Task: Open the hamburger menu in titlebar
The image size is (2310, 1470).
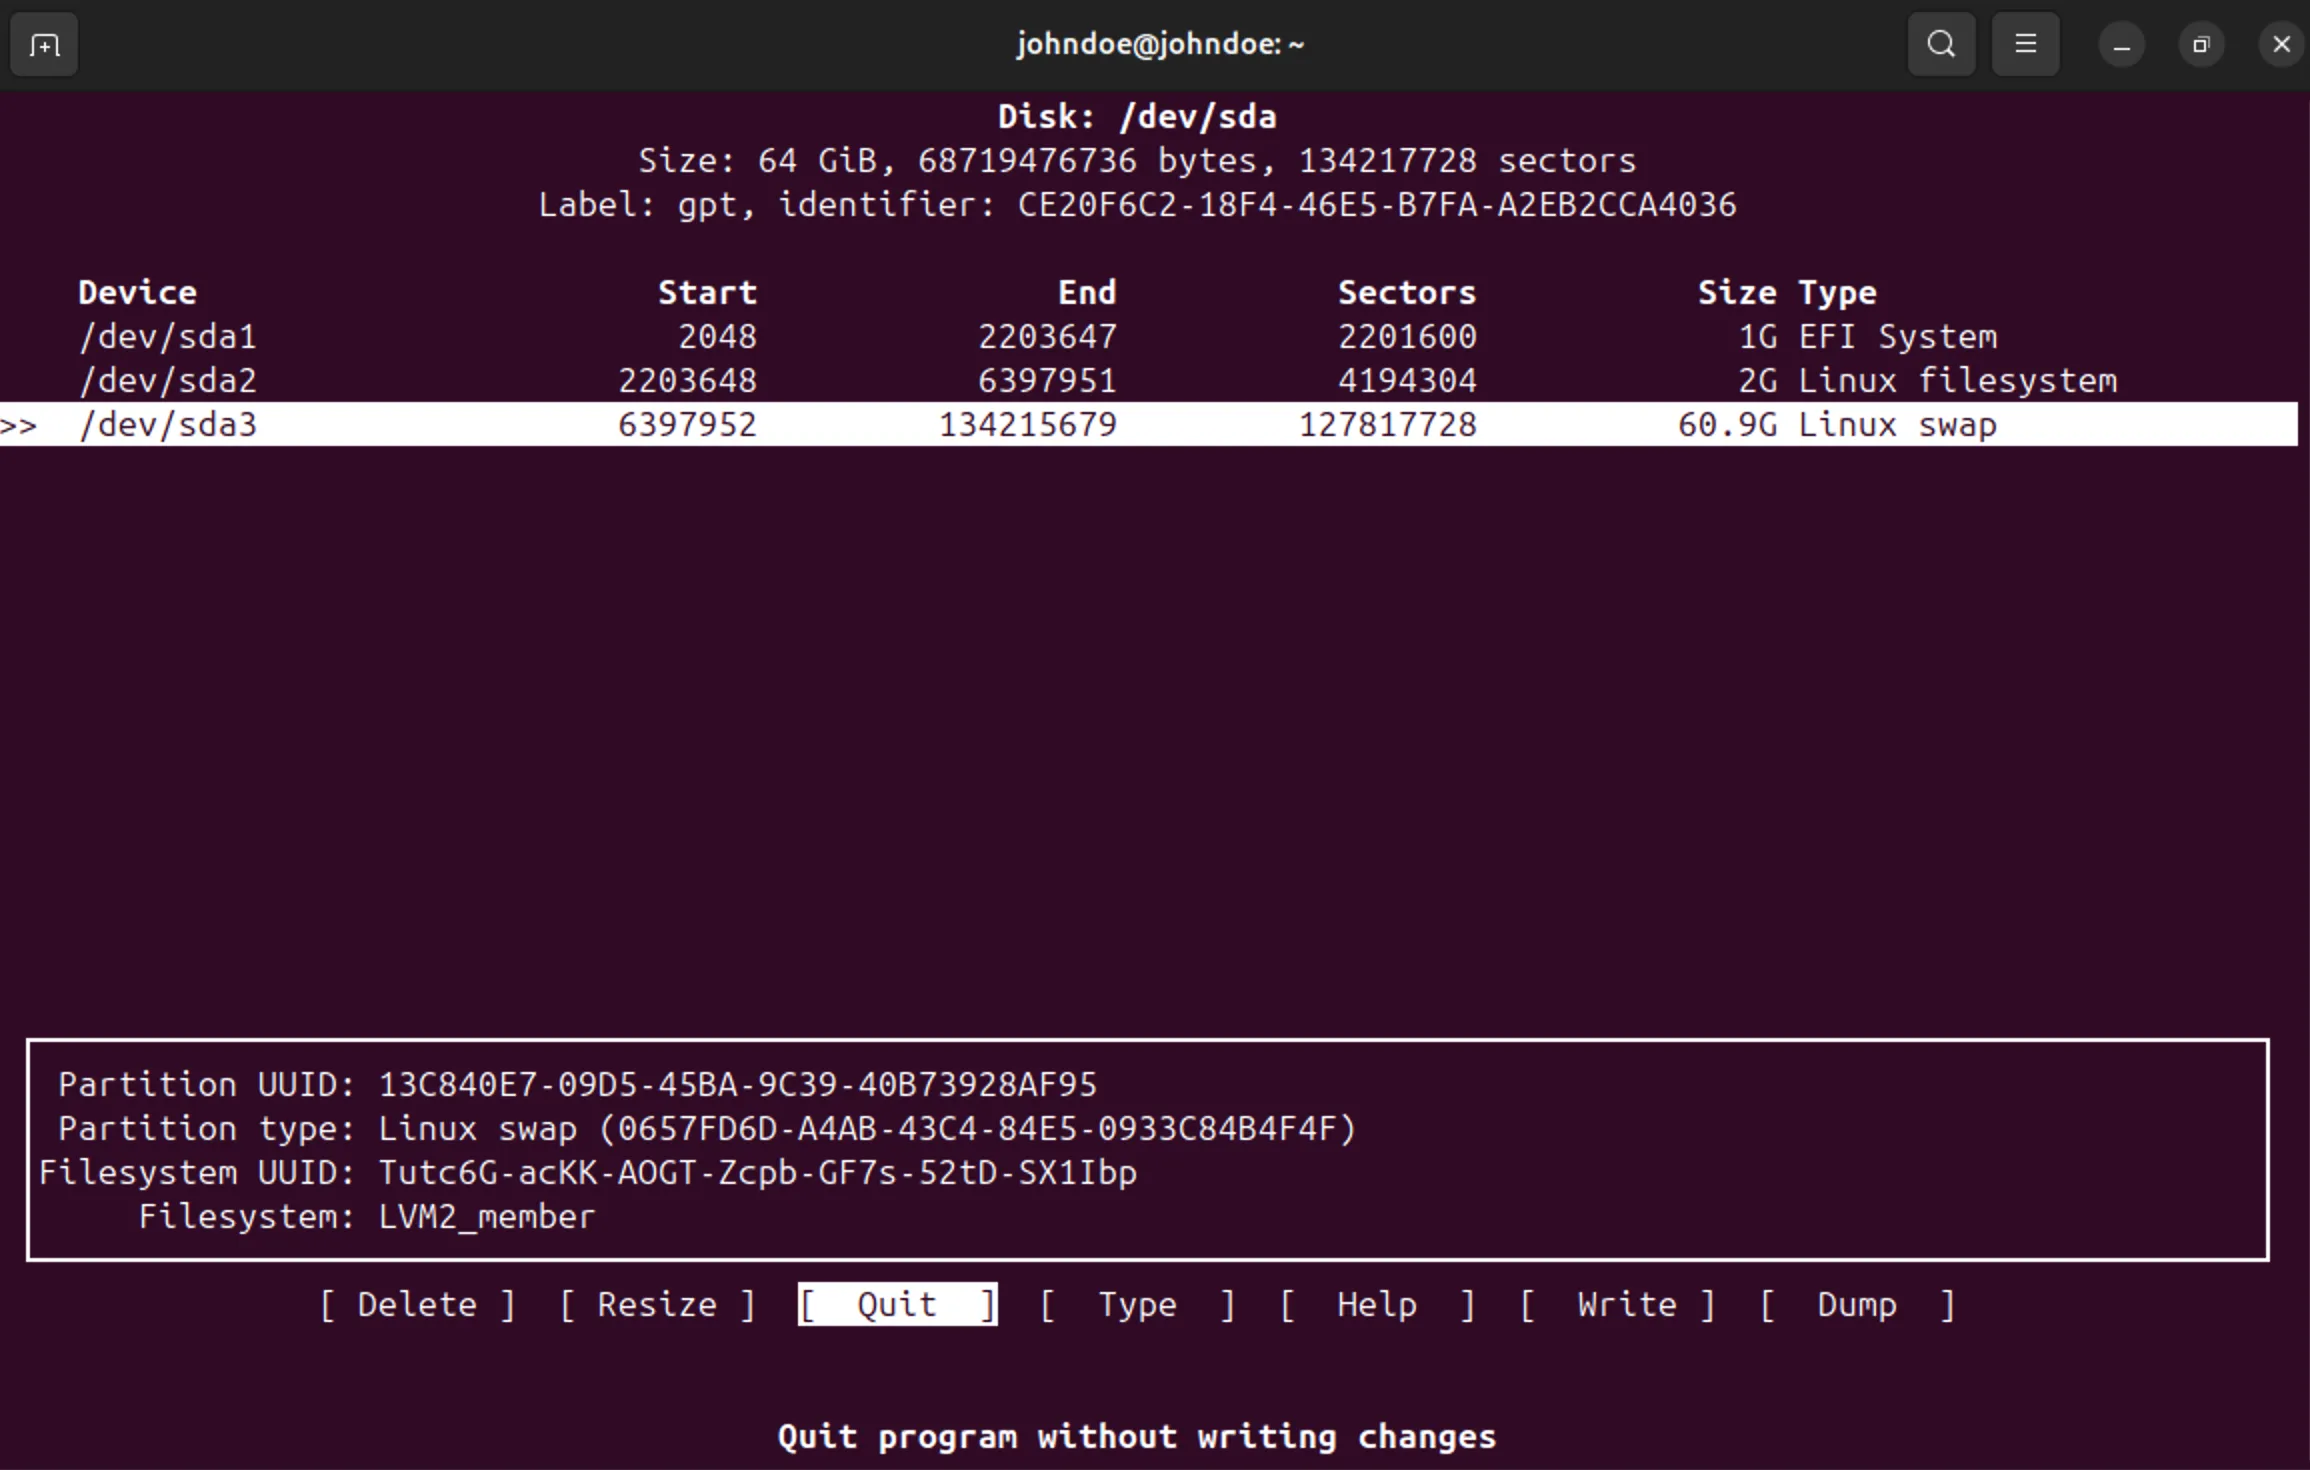Action: (2025, 45)
